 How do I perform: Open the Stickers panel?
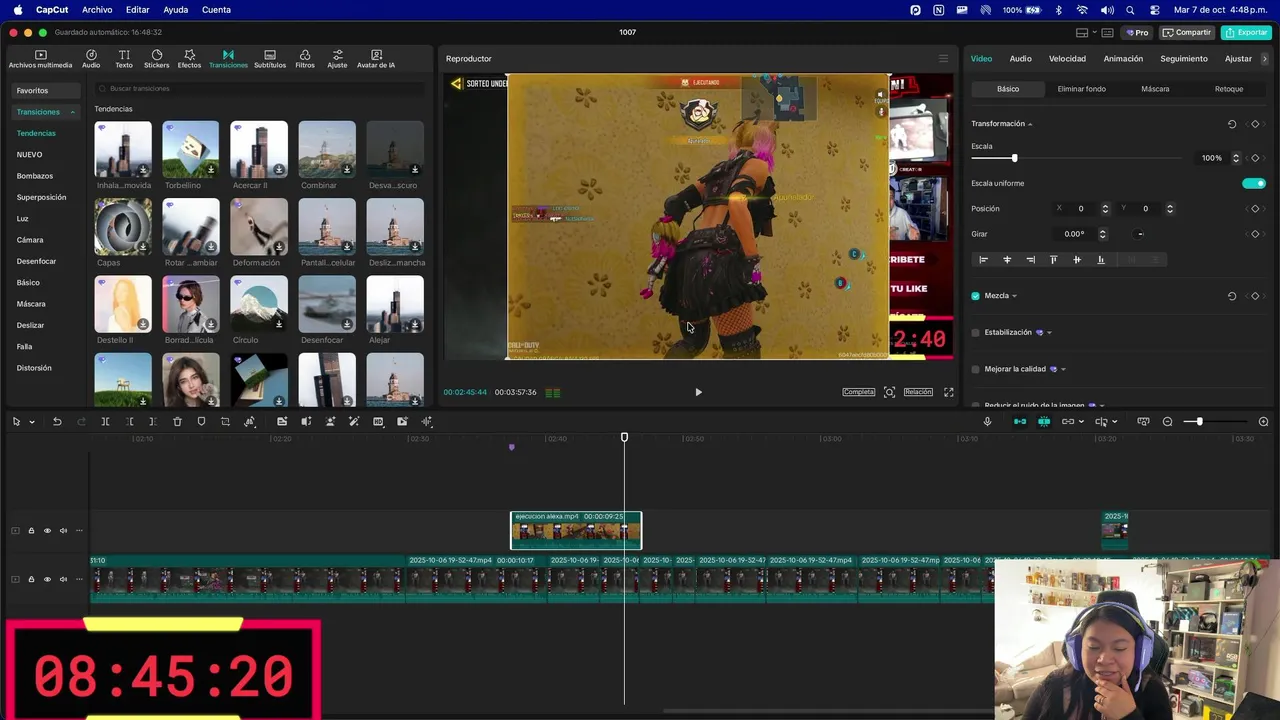(x=157, y=59)
